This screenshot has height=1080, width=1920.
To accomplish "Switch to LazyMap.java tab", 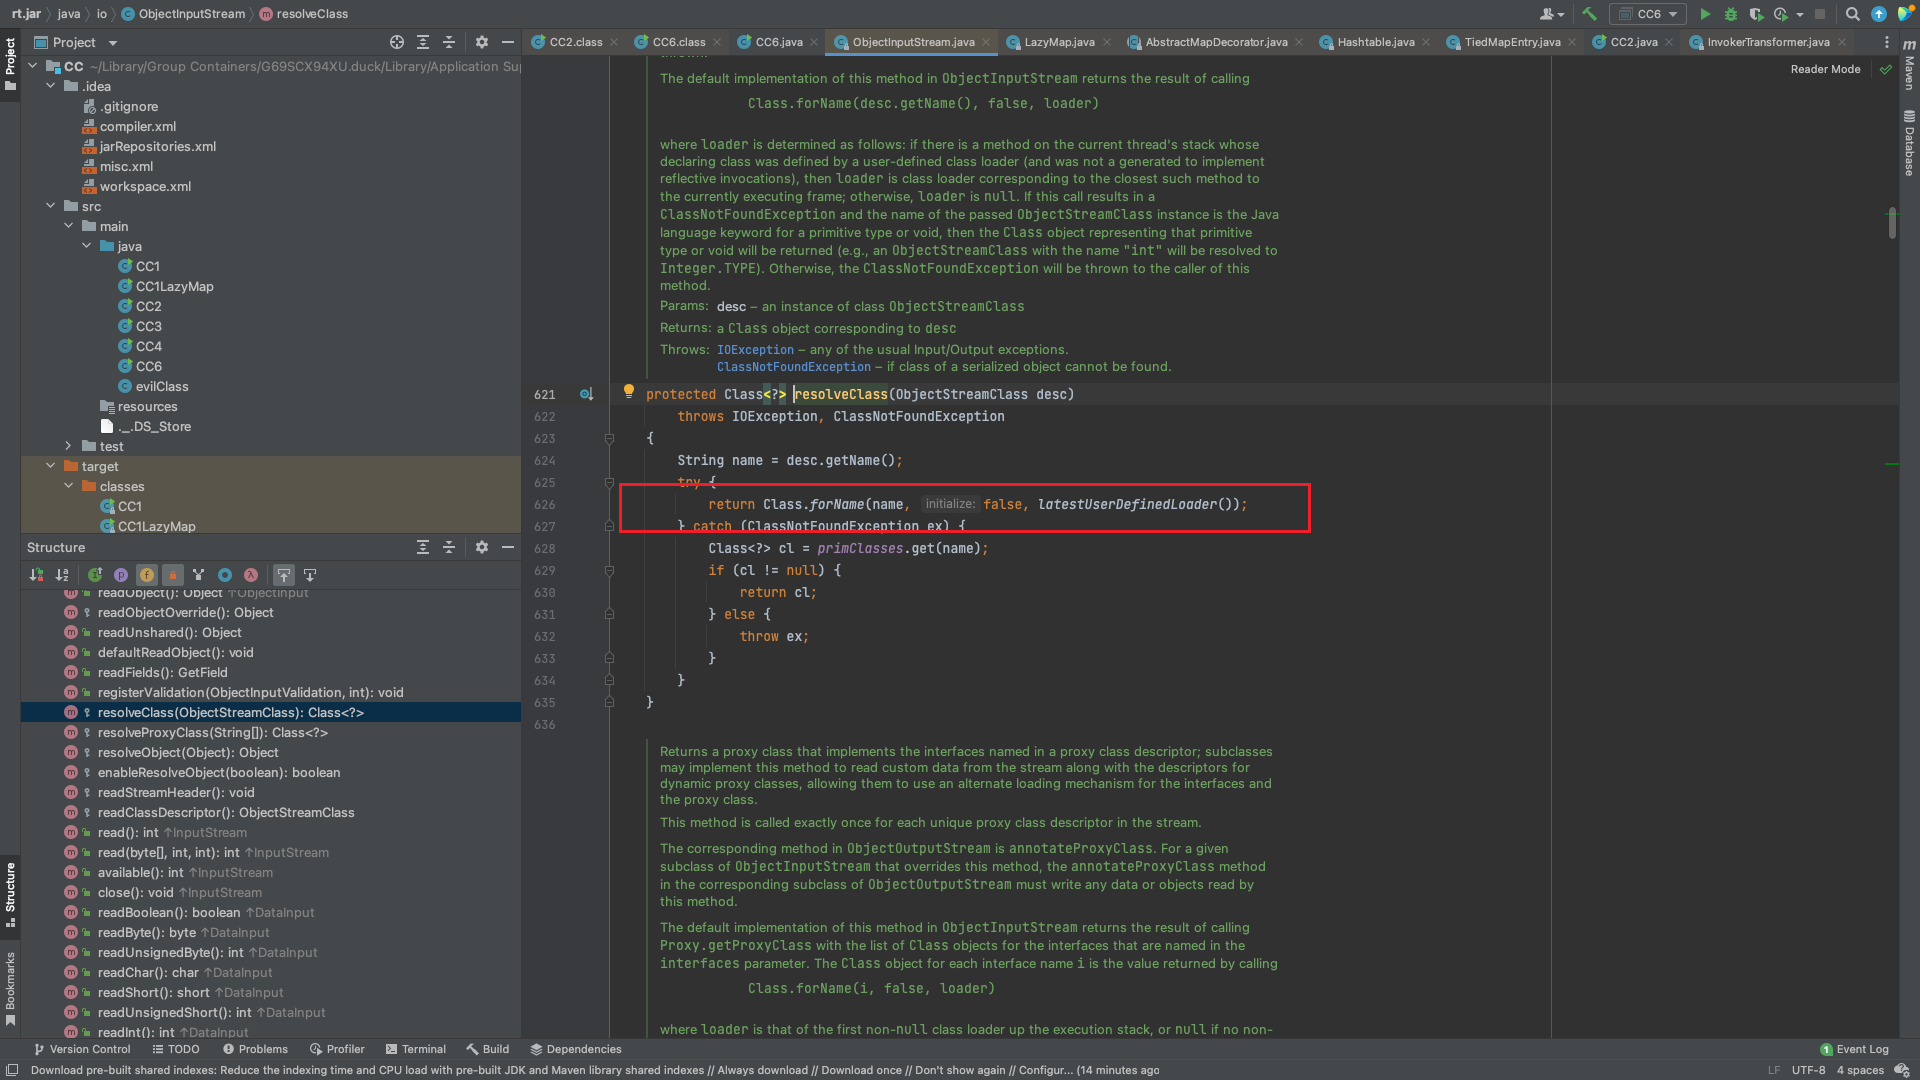I will click(1059, 42).
